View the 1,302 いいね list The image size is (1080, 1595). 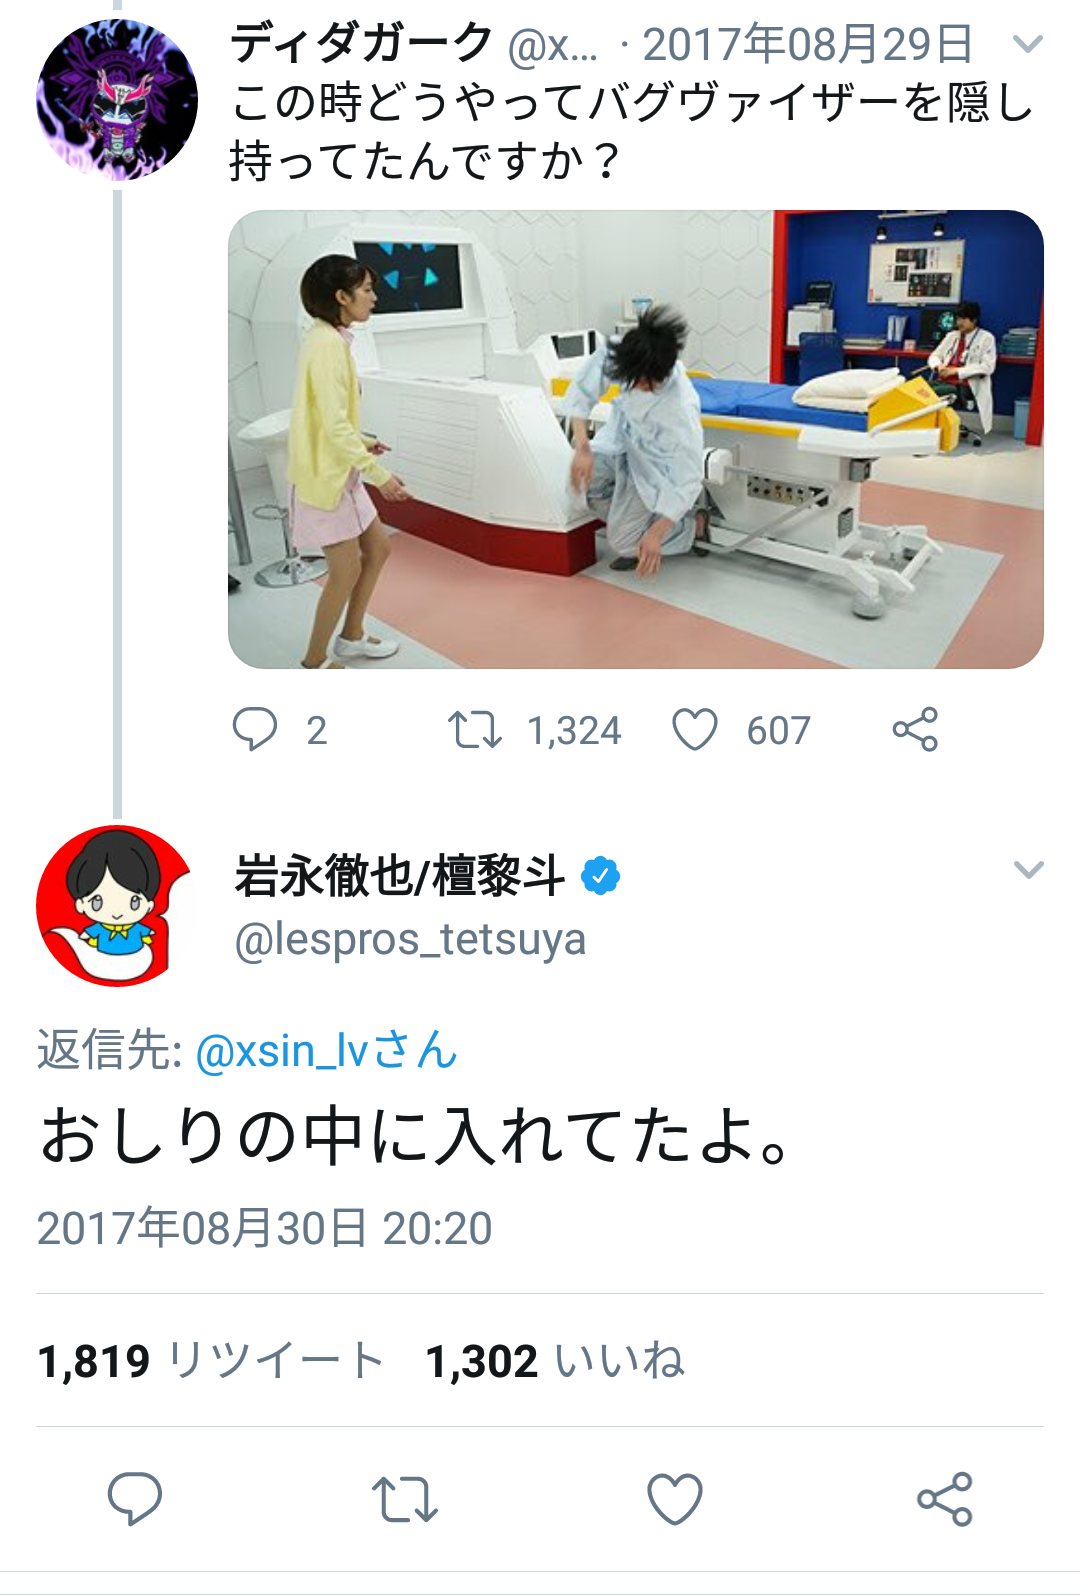coord(555,1361)
